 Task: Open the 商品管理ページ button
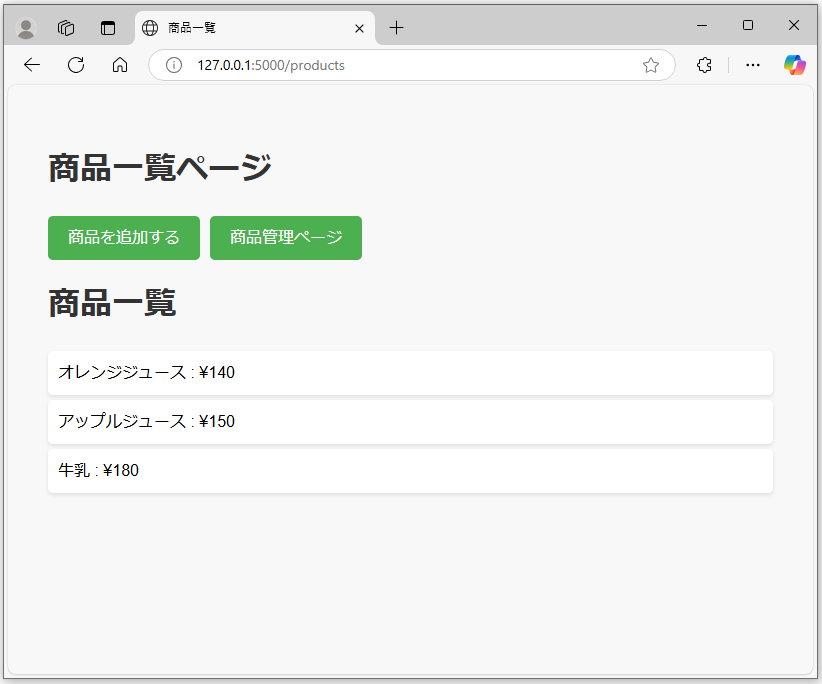pyautogui.click(x=286, y=237)
